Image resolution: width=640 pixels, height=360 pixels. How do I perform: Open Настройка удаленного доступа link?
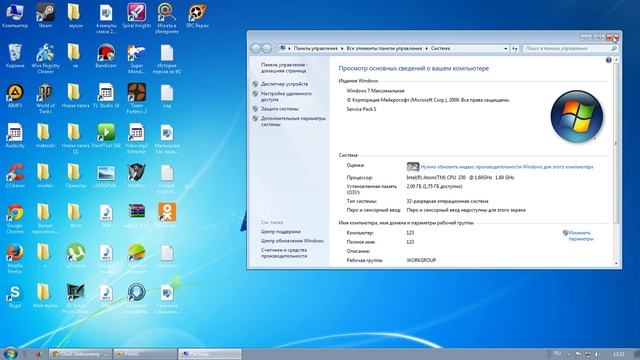coord(286,96)
